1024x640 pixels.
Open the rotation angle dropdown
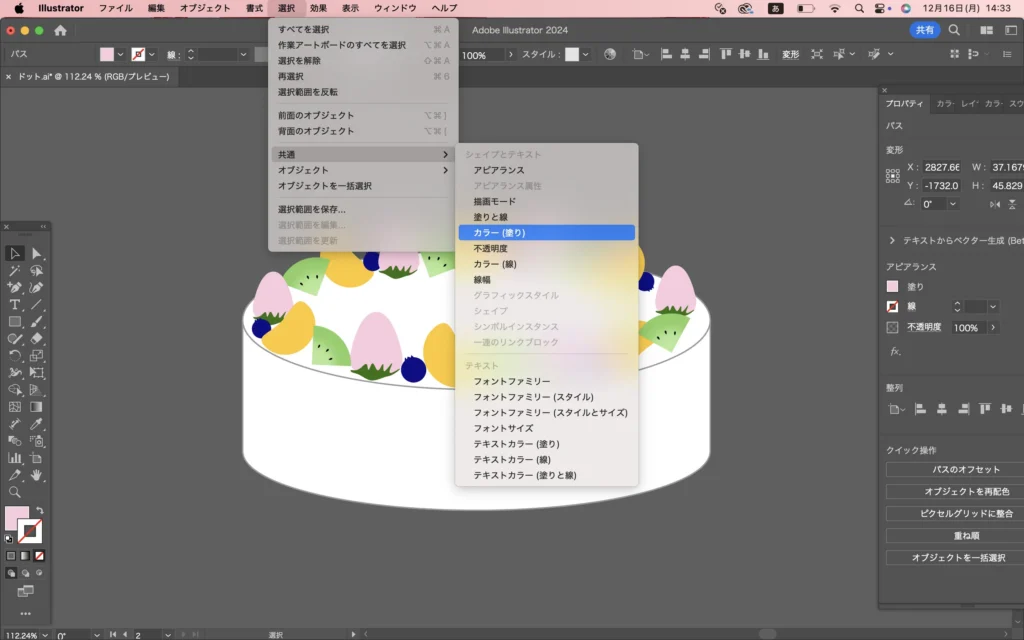tap(953, 204)
